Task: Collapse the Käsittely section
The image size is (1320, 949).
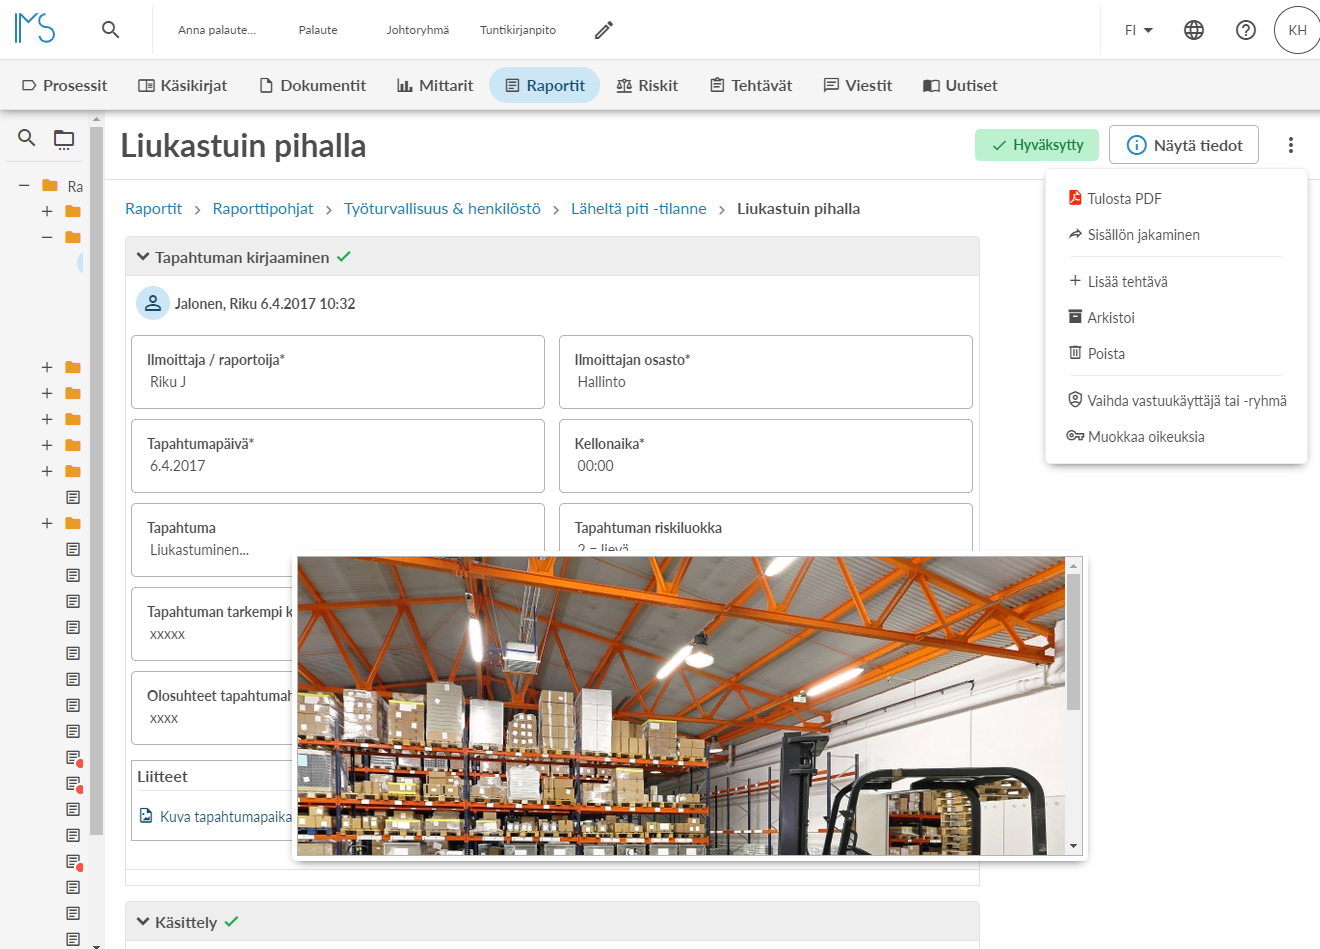Action: click(143, 922)
